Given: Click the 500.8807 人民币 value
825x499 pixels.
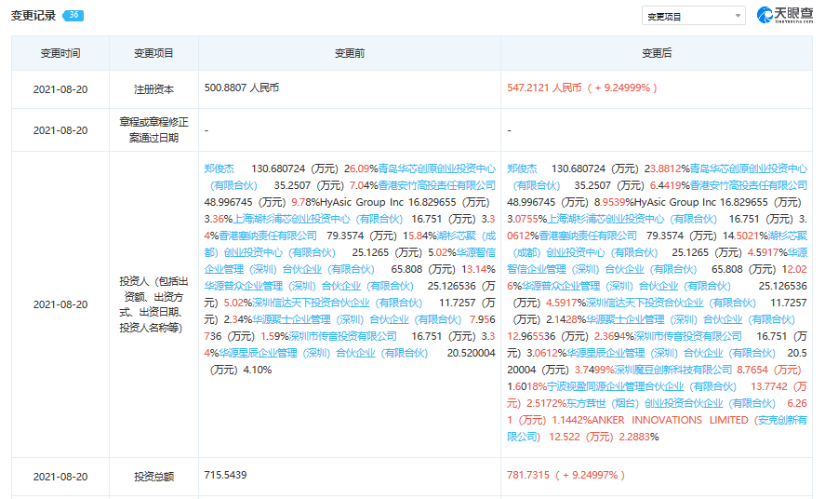Looking at the screenshot, I should (242, 87).
